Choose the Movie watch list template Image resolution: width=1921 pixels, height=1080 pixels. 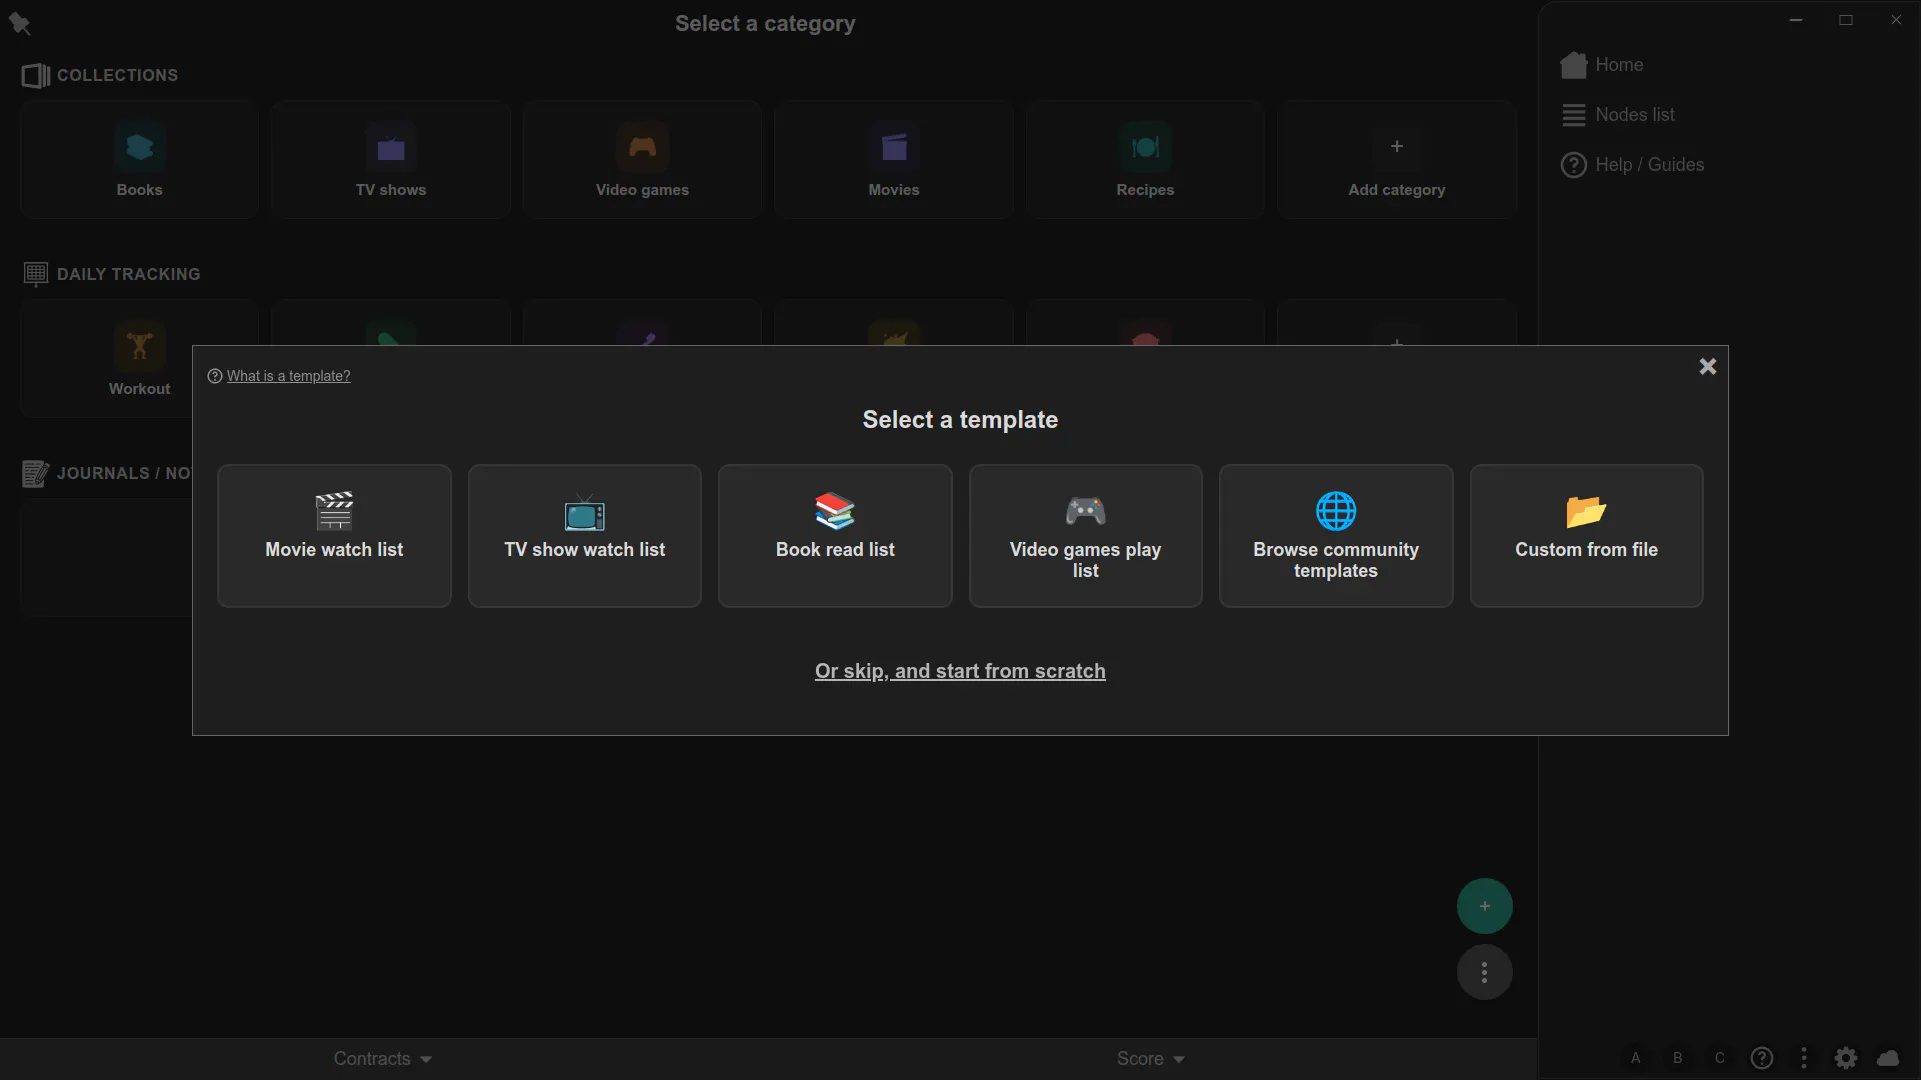pos(334,535)
